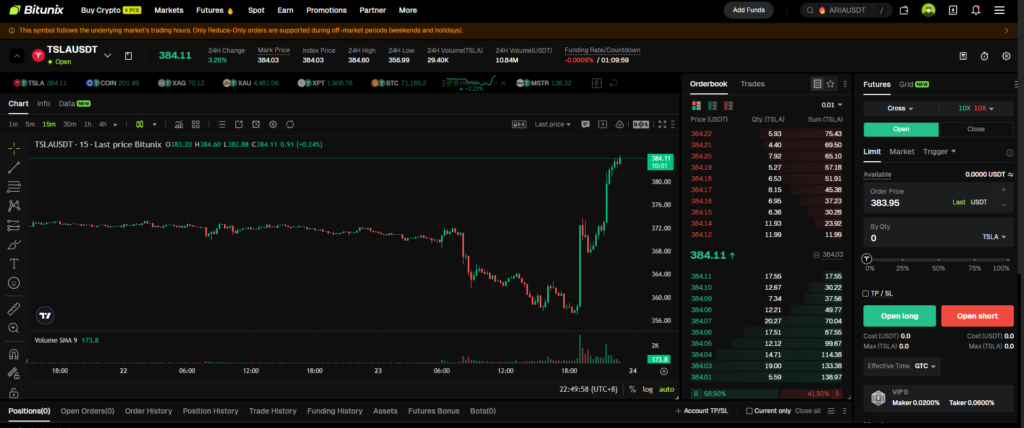
Task: Switch to the Trades tab
Action: click(x=752, y=84)
